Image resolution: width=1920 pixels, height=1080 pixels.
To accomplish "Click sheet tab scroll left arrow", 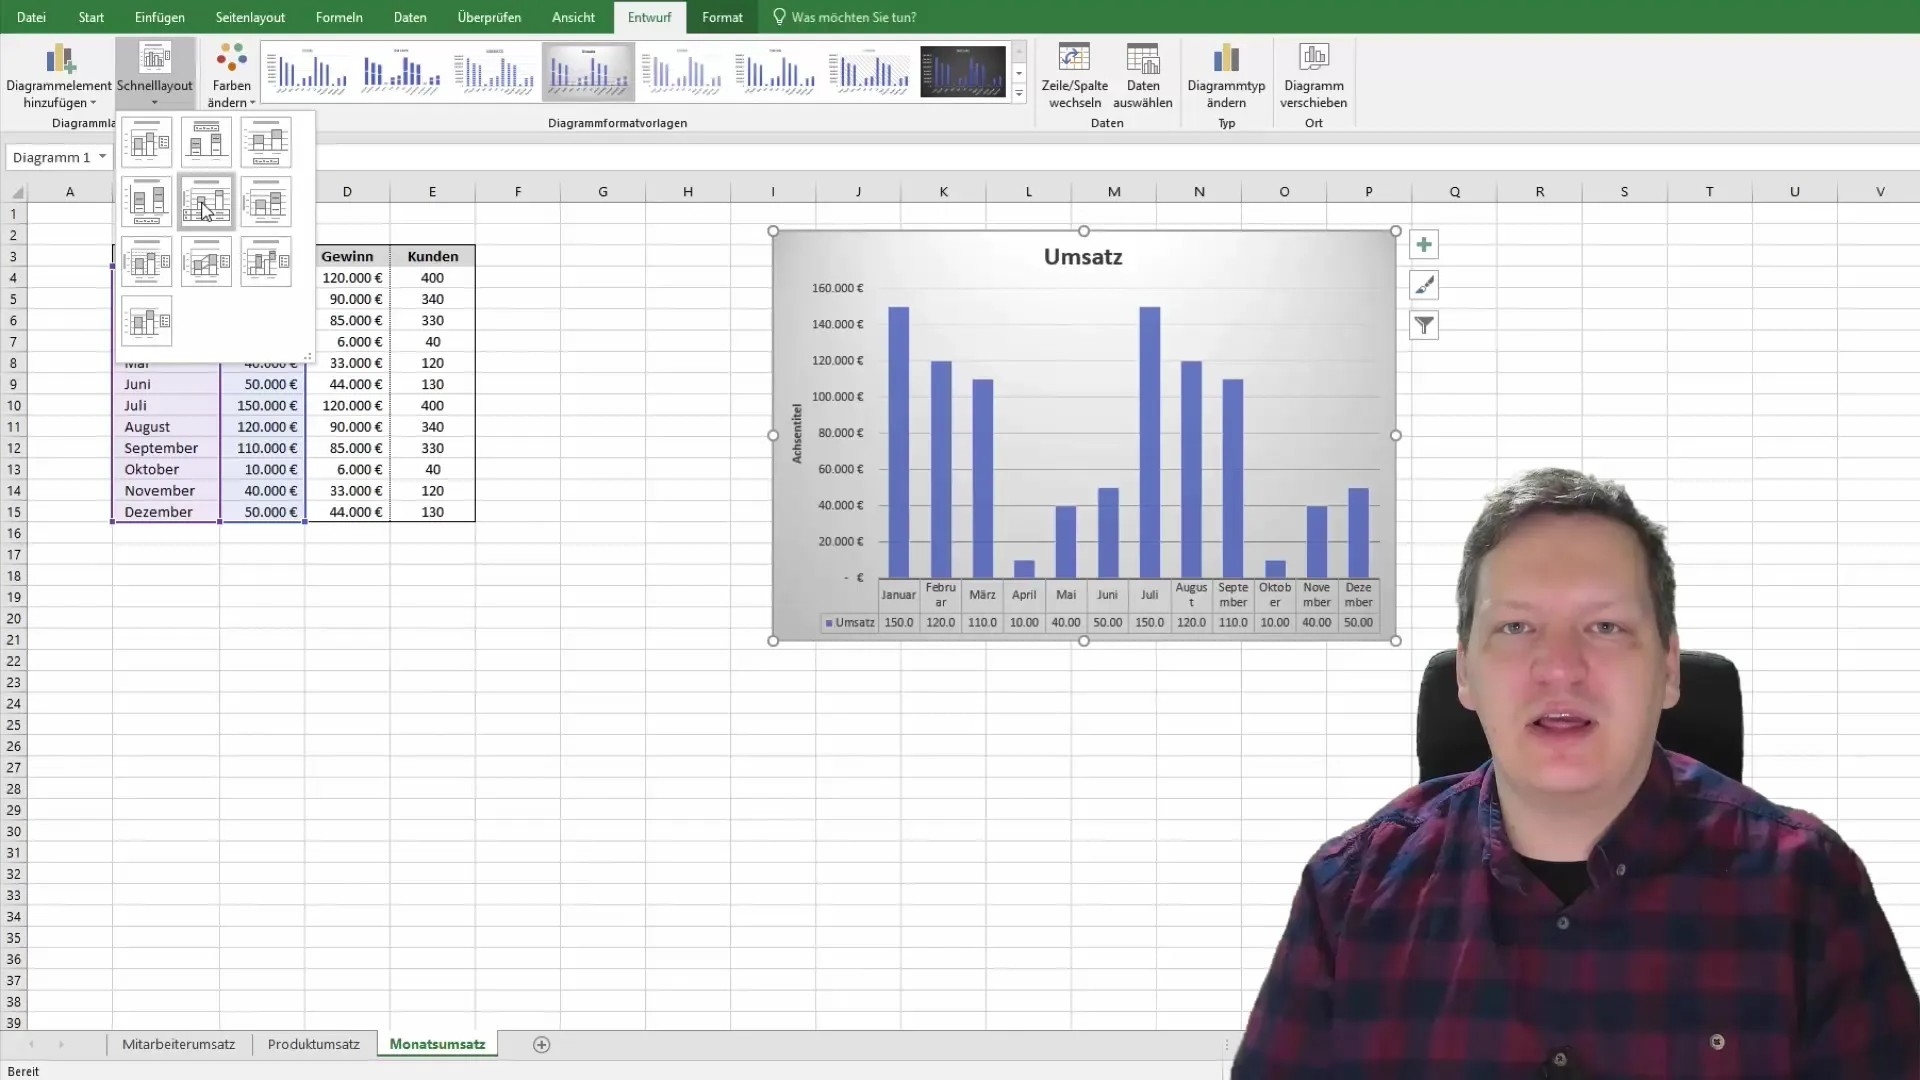I will [x=31, y=1044].
